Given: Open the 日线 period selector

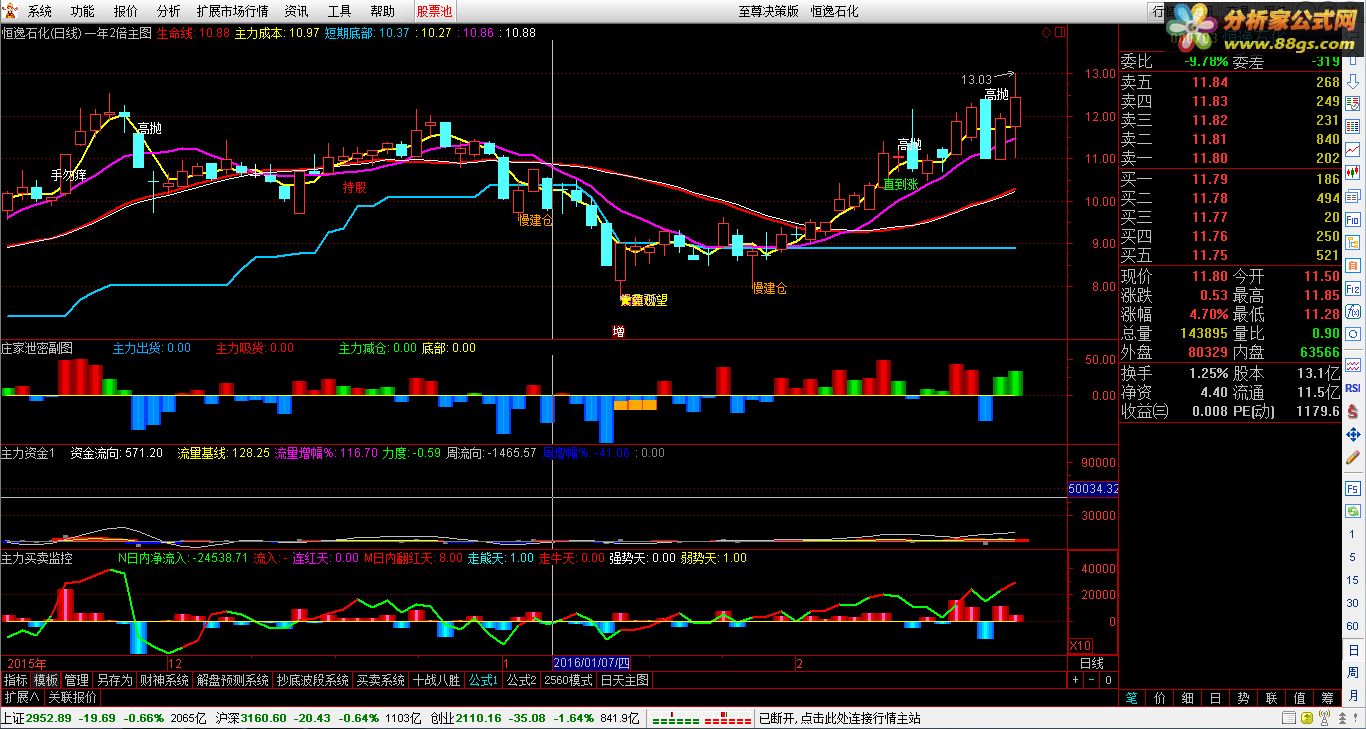Looking at the screenshot, I should click(1092, 663).
